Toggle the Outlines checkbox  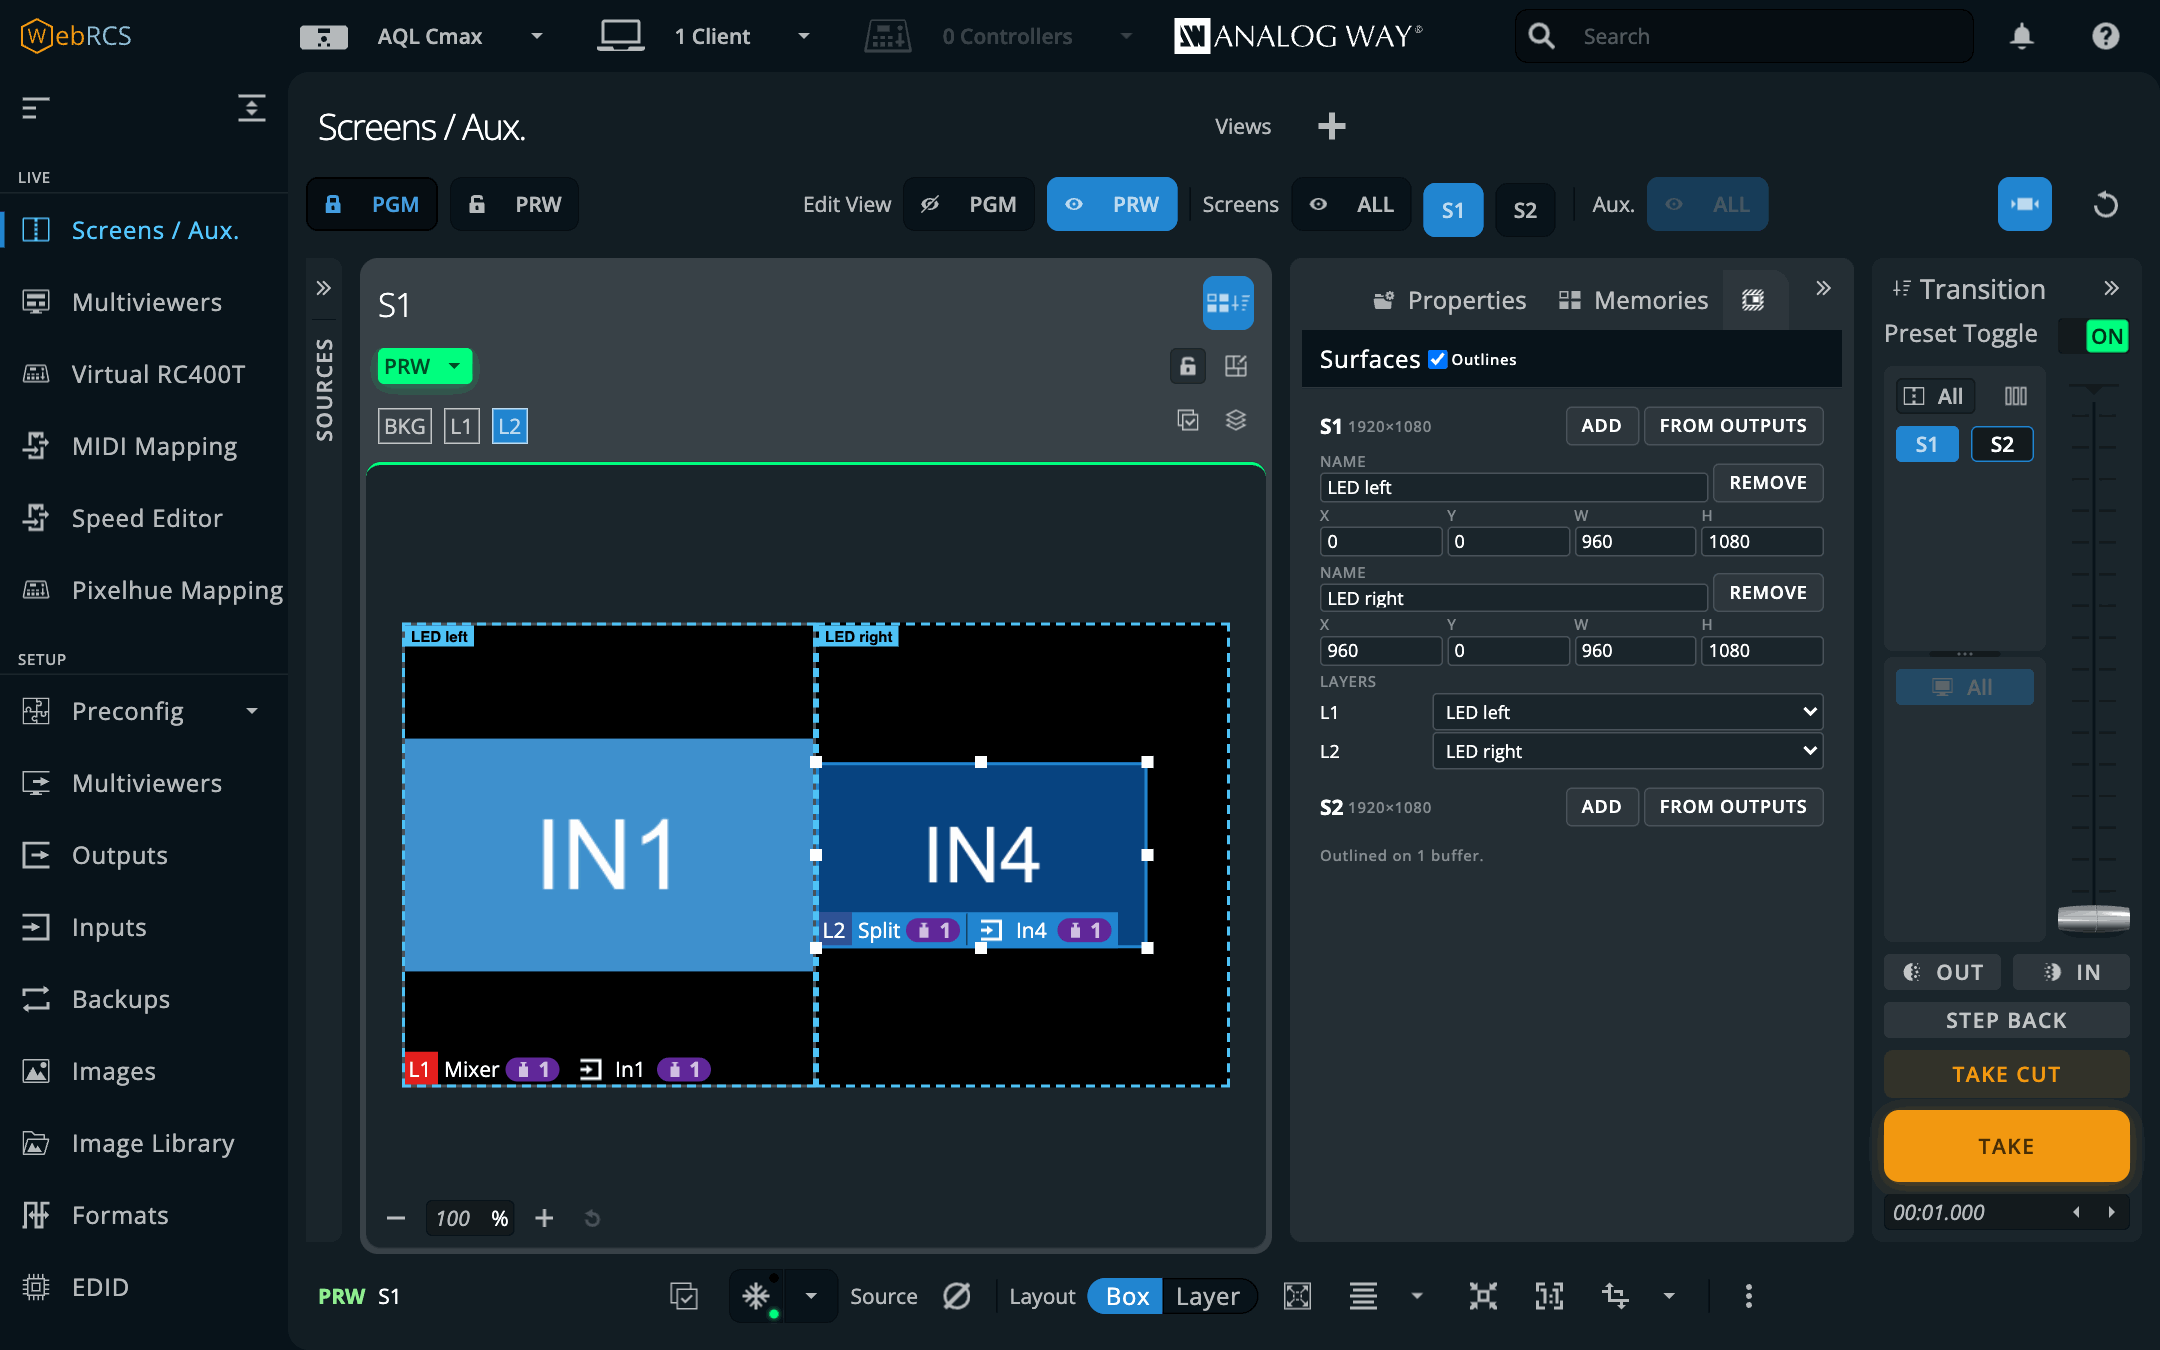click(x=1438, y=359)
